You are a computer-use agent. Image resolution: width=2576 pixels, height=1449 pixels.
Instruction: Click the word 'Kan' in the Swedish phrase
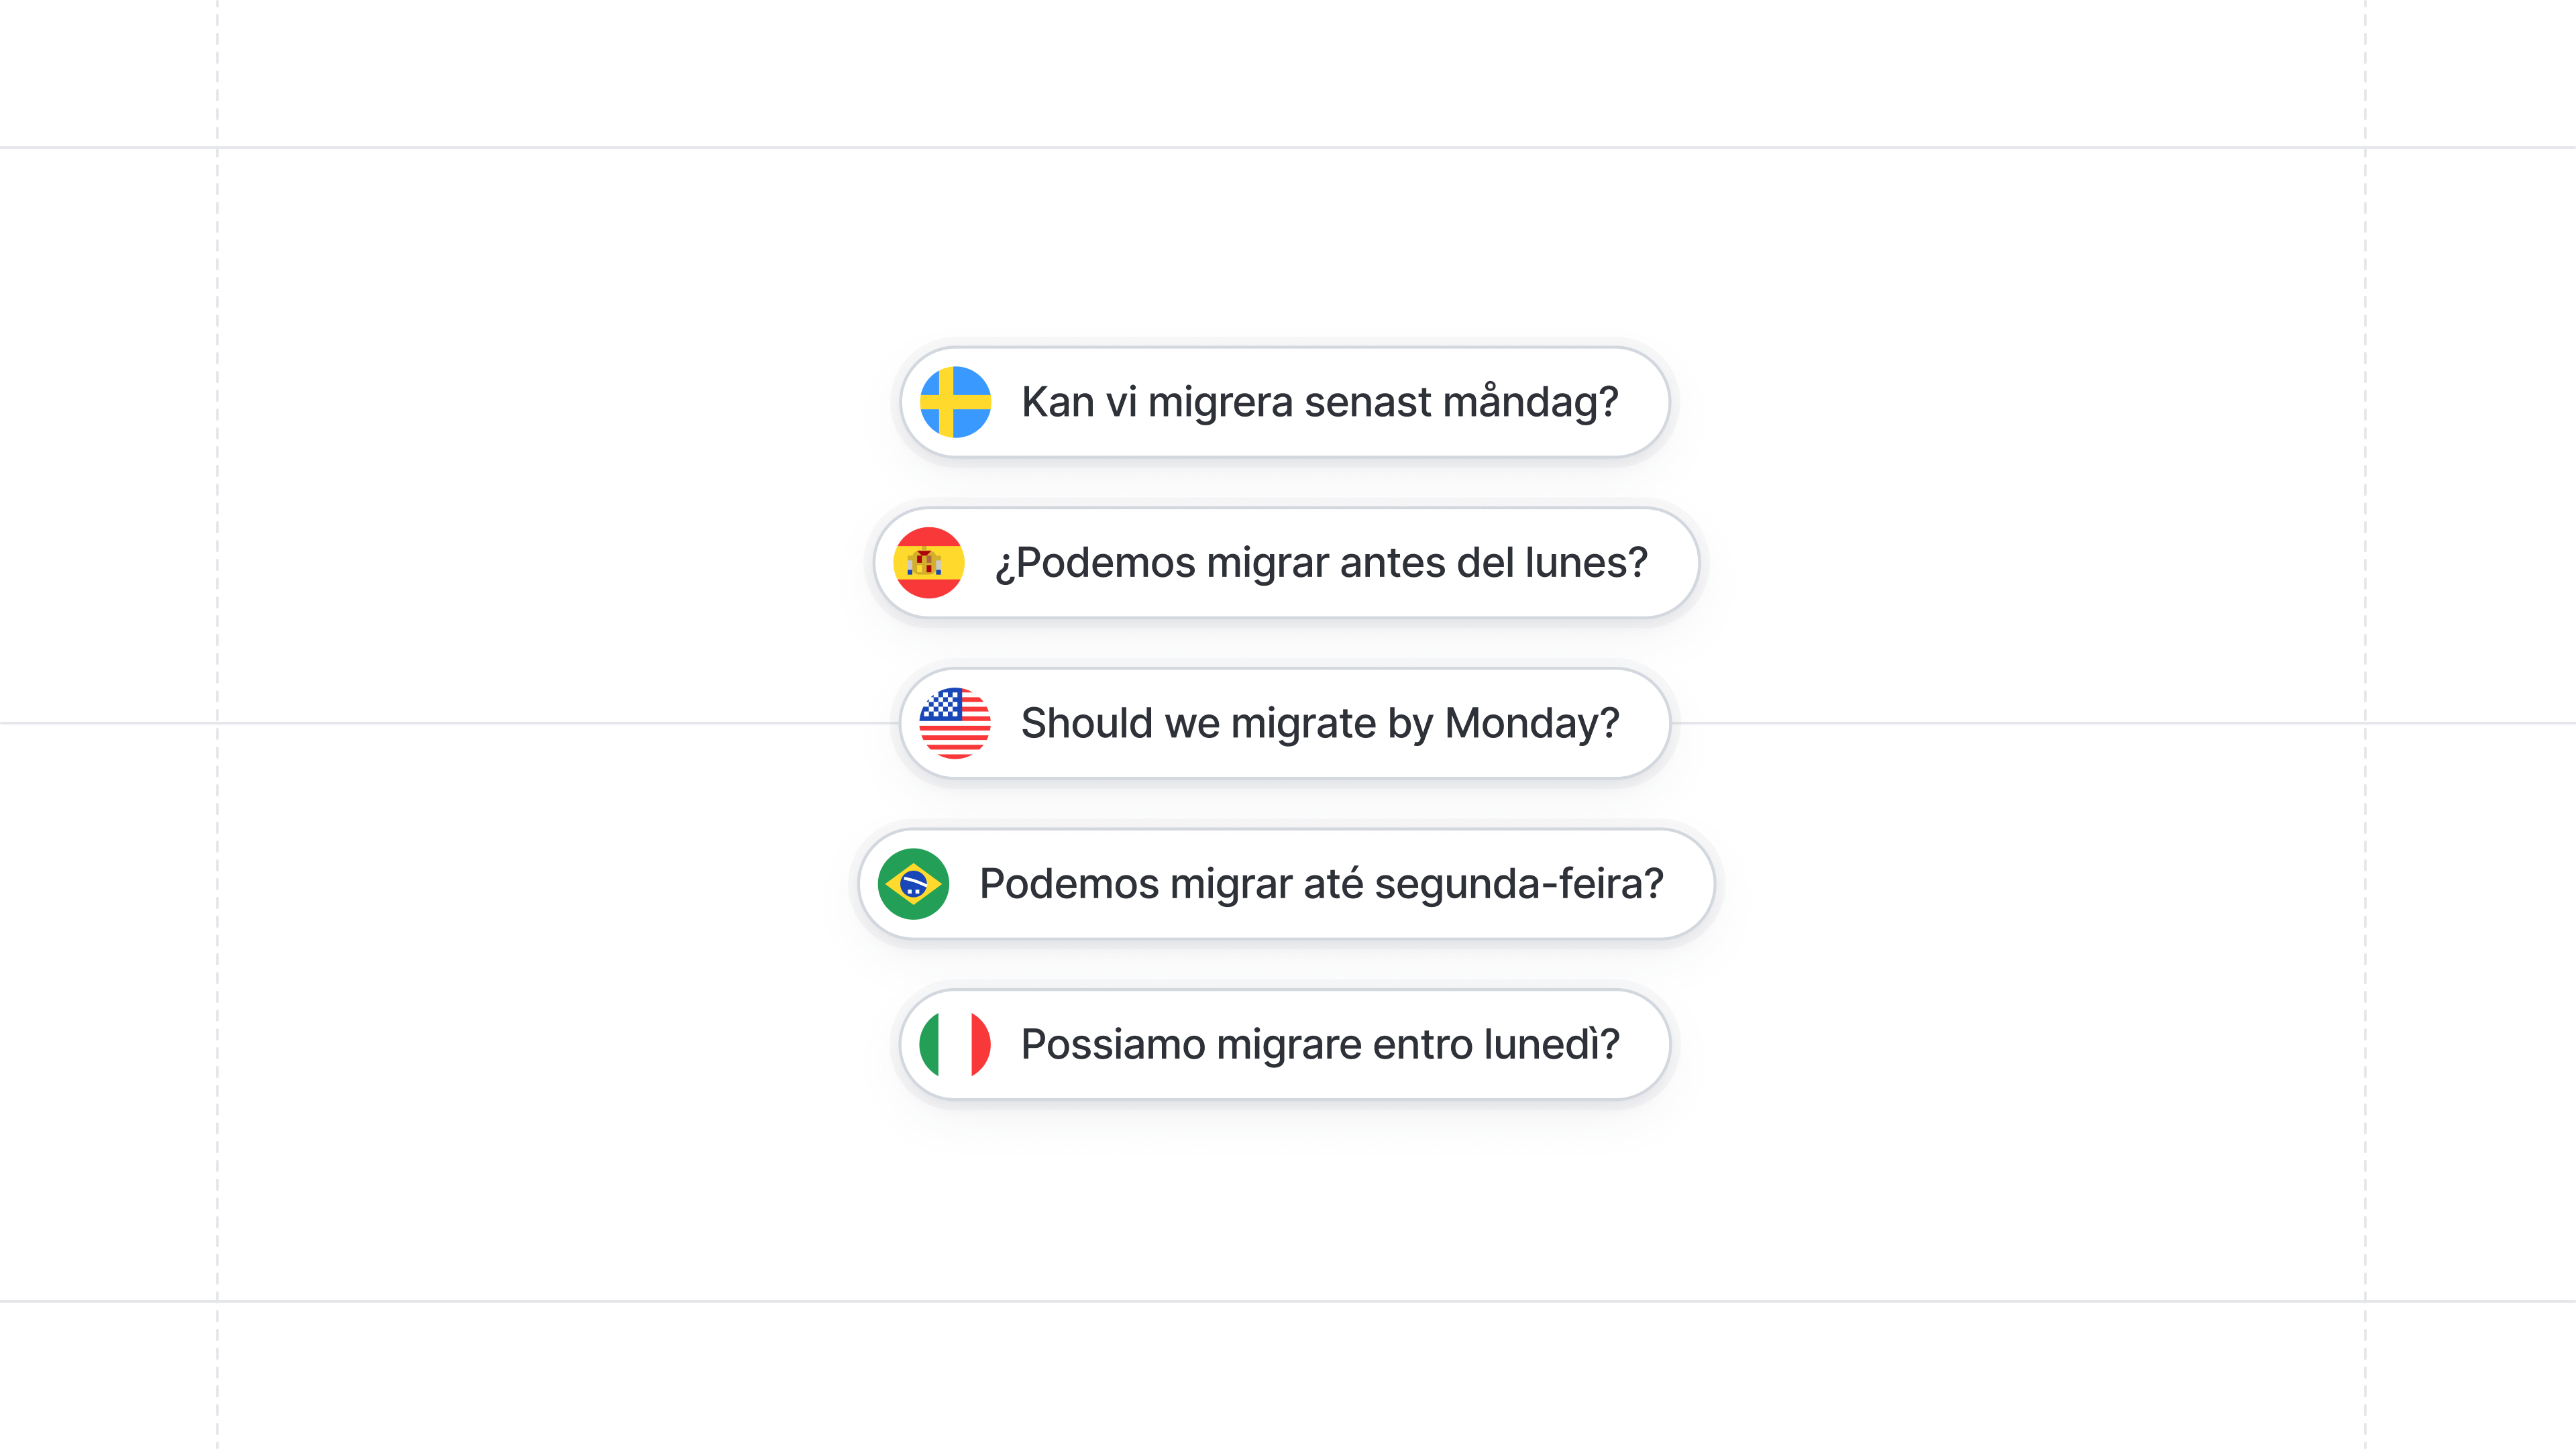[x=1057, y=402]
